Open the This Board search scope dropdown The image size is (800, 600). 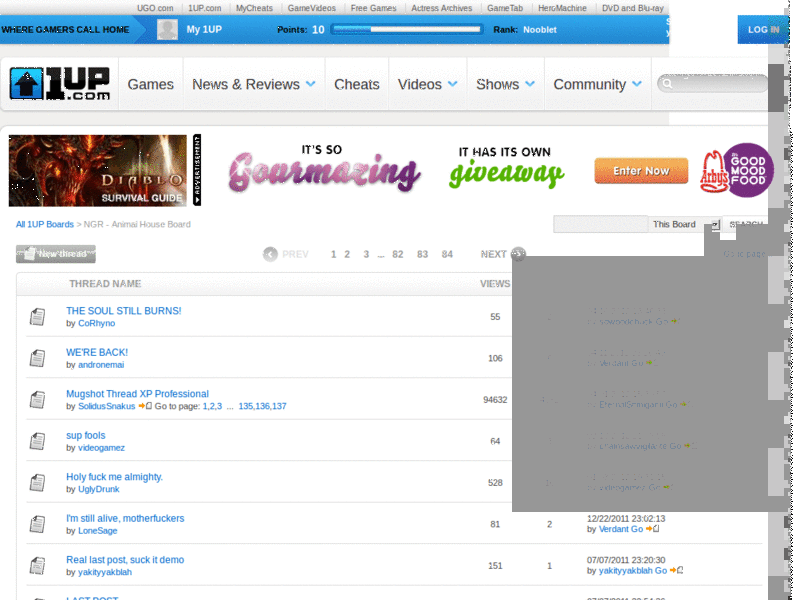click(x=686, y=224)
